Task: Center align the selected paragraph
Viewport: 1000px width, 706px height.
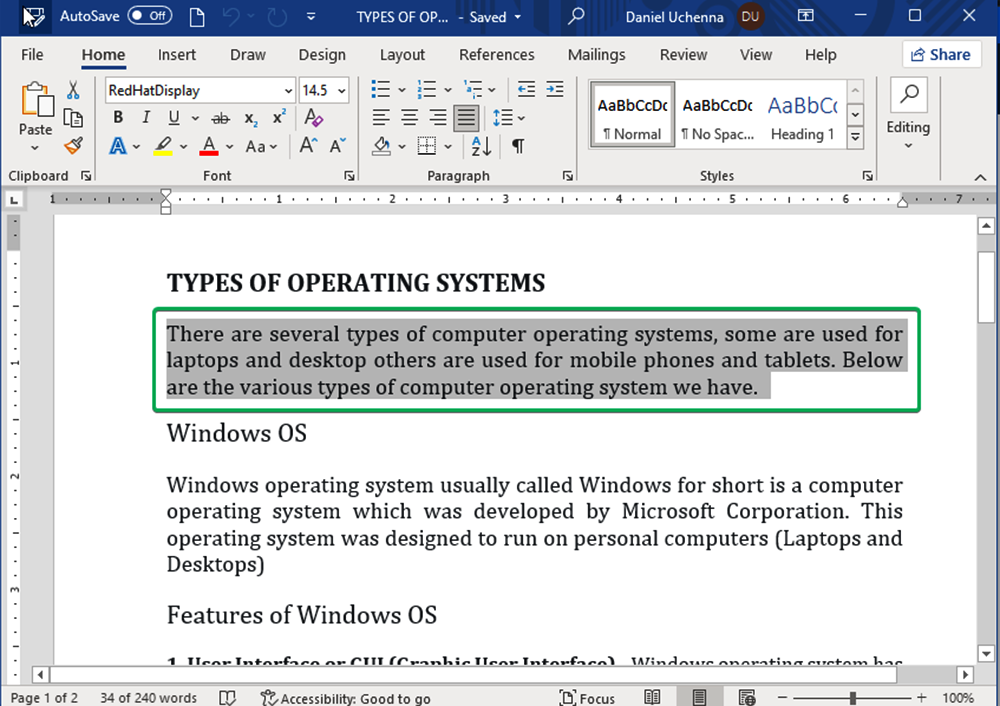Action: click(410, 118)
